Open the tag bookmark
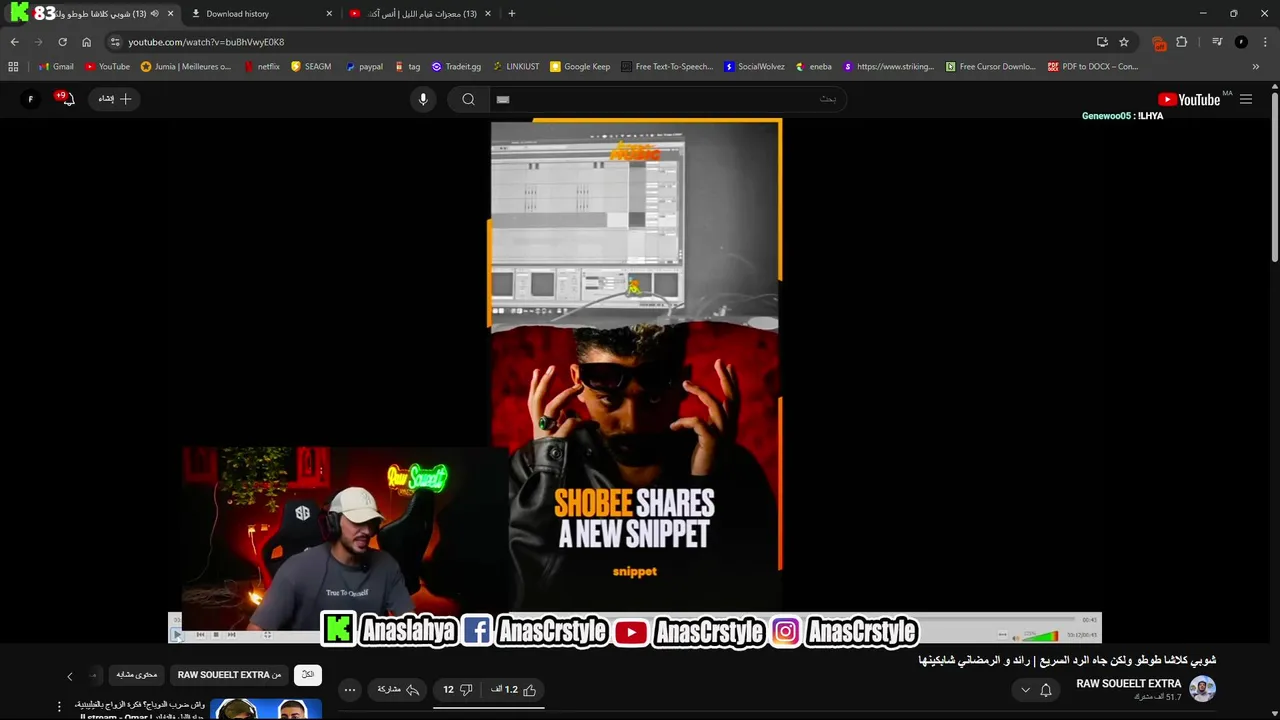Image resolution: width=1280 pixels, height=720 pixels. [x=407, y=67]
